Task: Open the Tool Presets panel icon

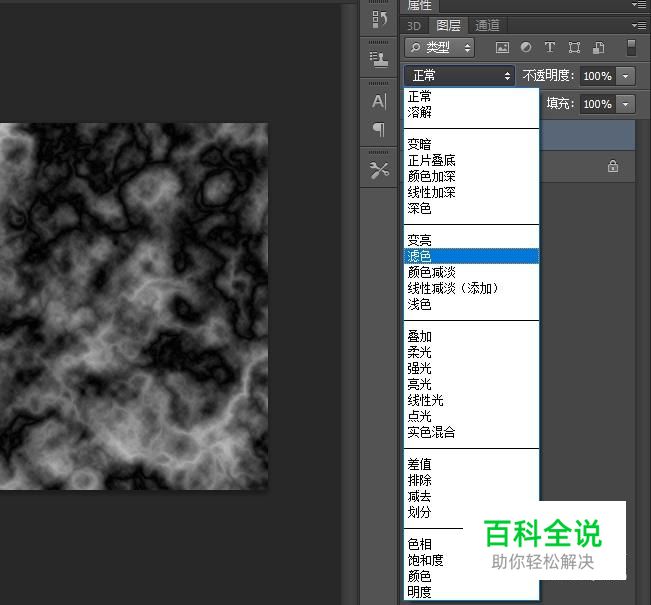Action: 379,170
